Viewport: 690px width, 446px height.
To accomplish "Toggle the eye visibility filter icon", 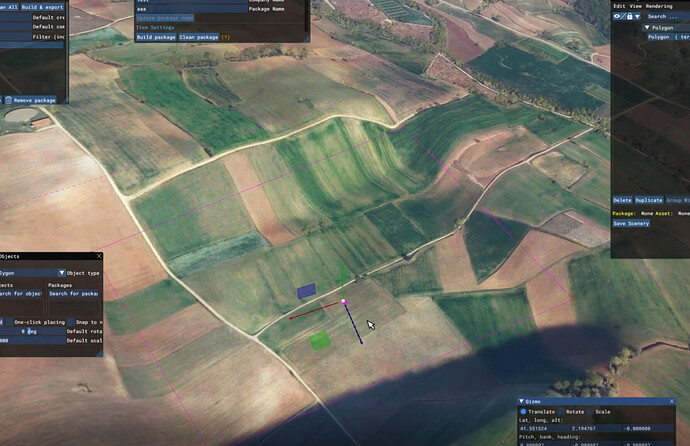I will tap(617, 16).
